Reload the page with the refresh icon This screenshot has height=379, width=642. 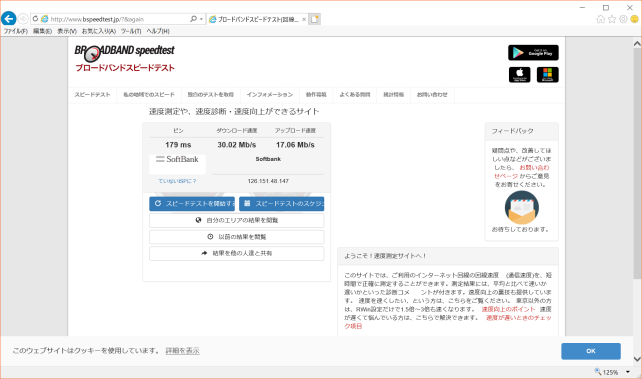pyautogui.click(x=36, y=19)
